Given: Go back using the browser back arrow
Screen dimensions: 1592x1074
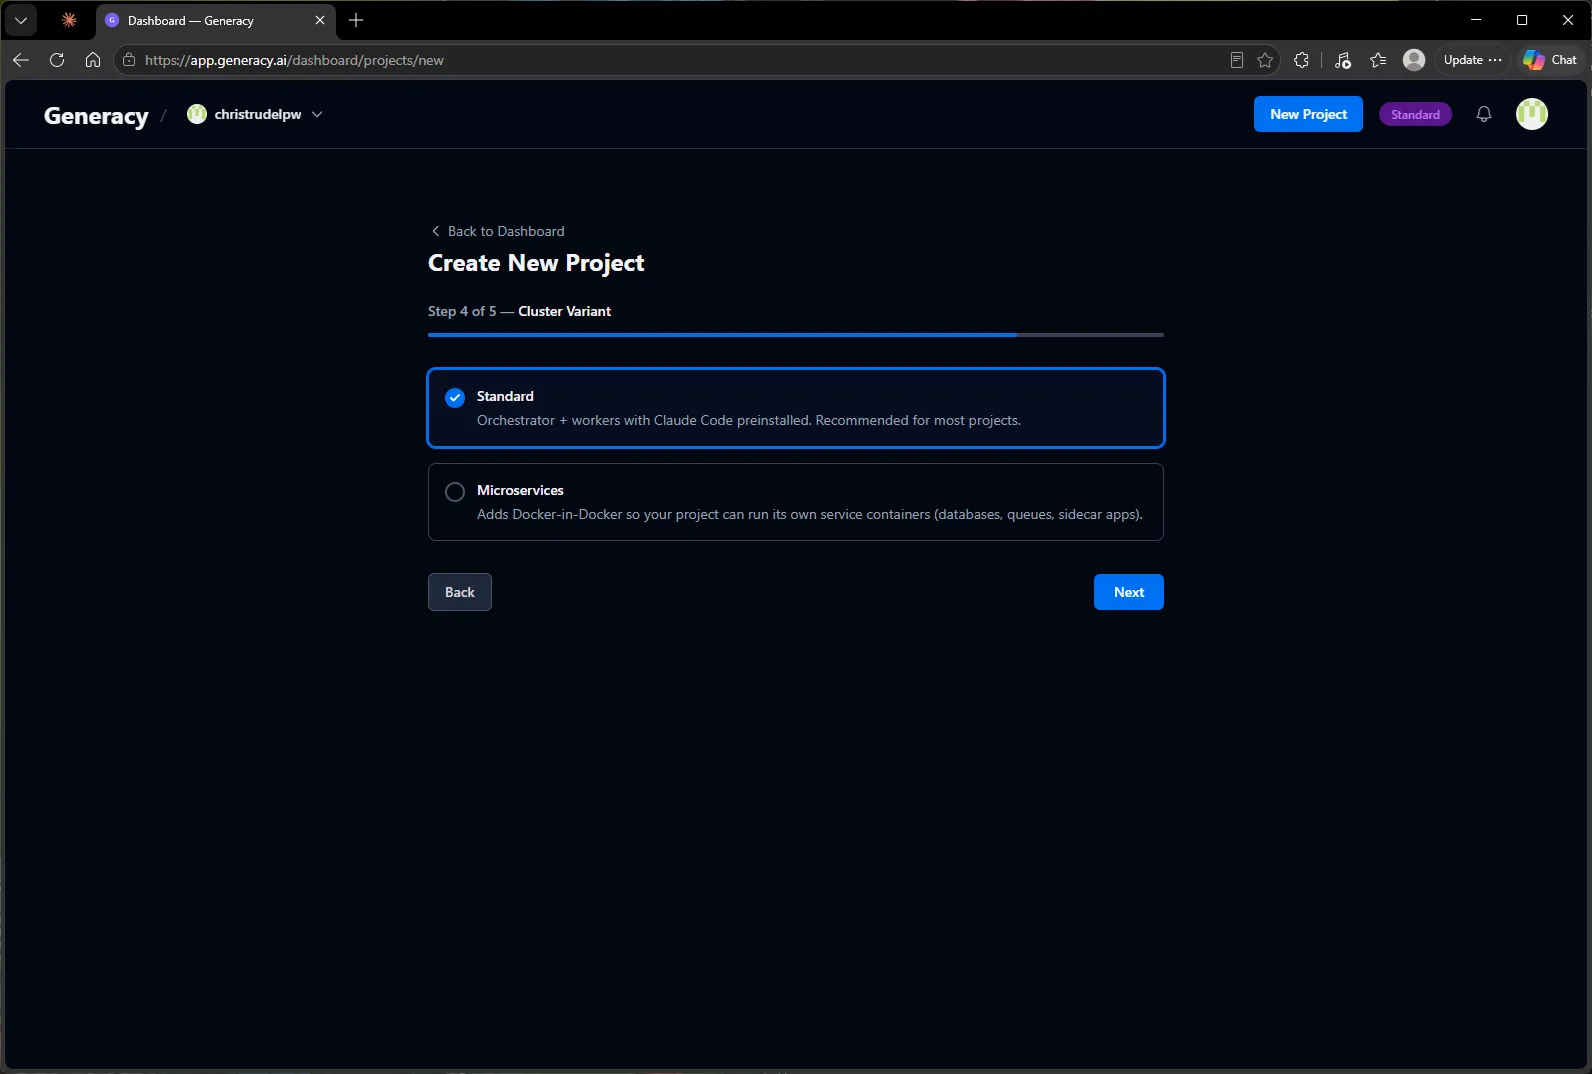Looking at the screenshot, I should pos(21,60).
